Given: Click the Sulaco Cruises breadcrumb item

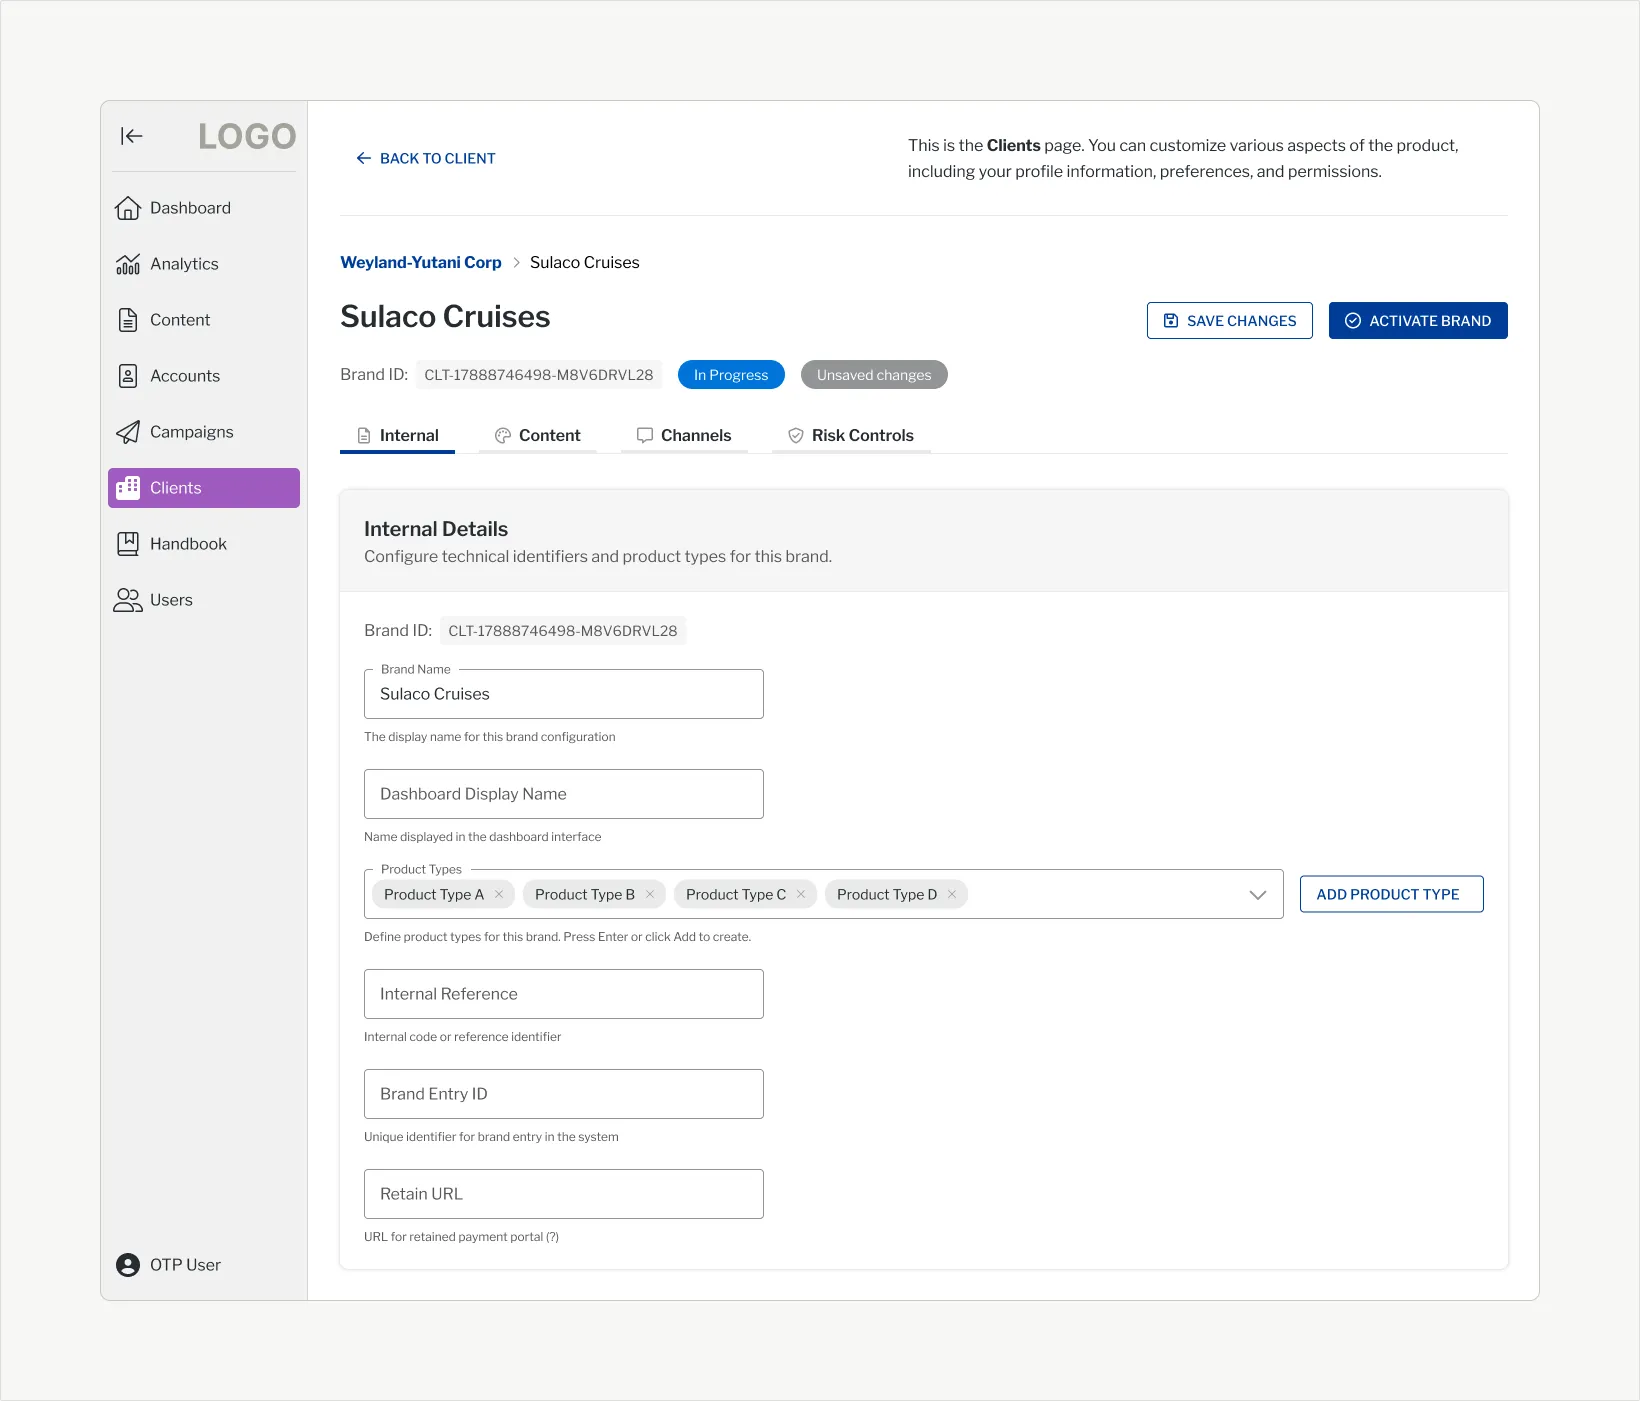Looking at the screenshot, I should (585, 262).
